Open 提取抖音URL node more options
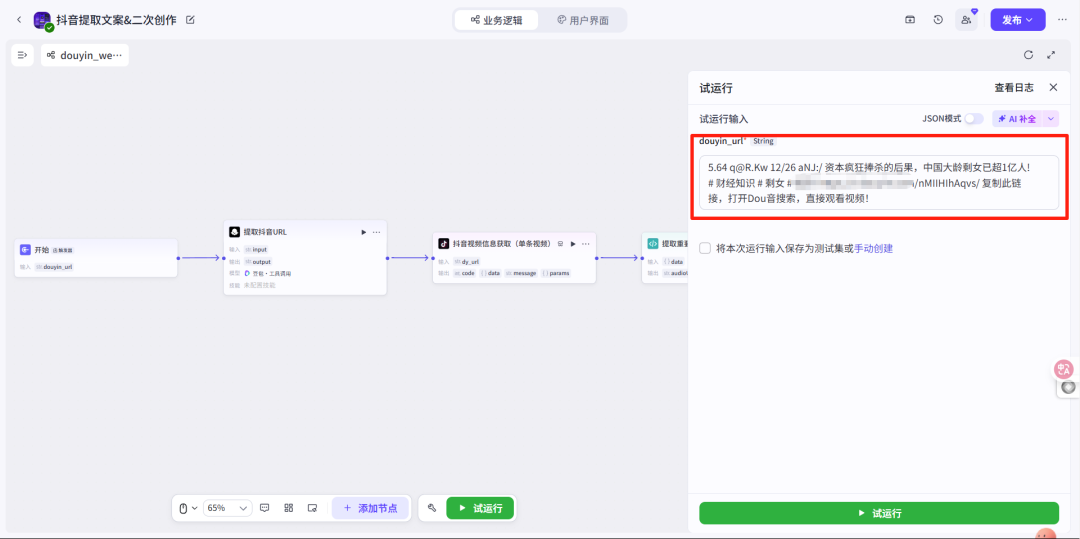 coord(376,232)
